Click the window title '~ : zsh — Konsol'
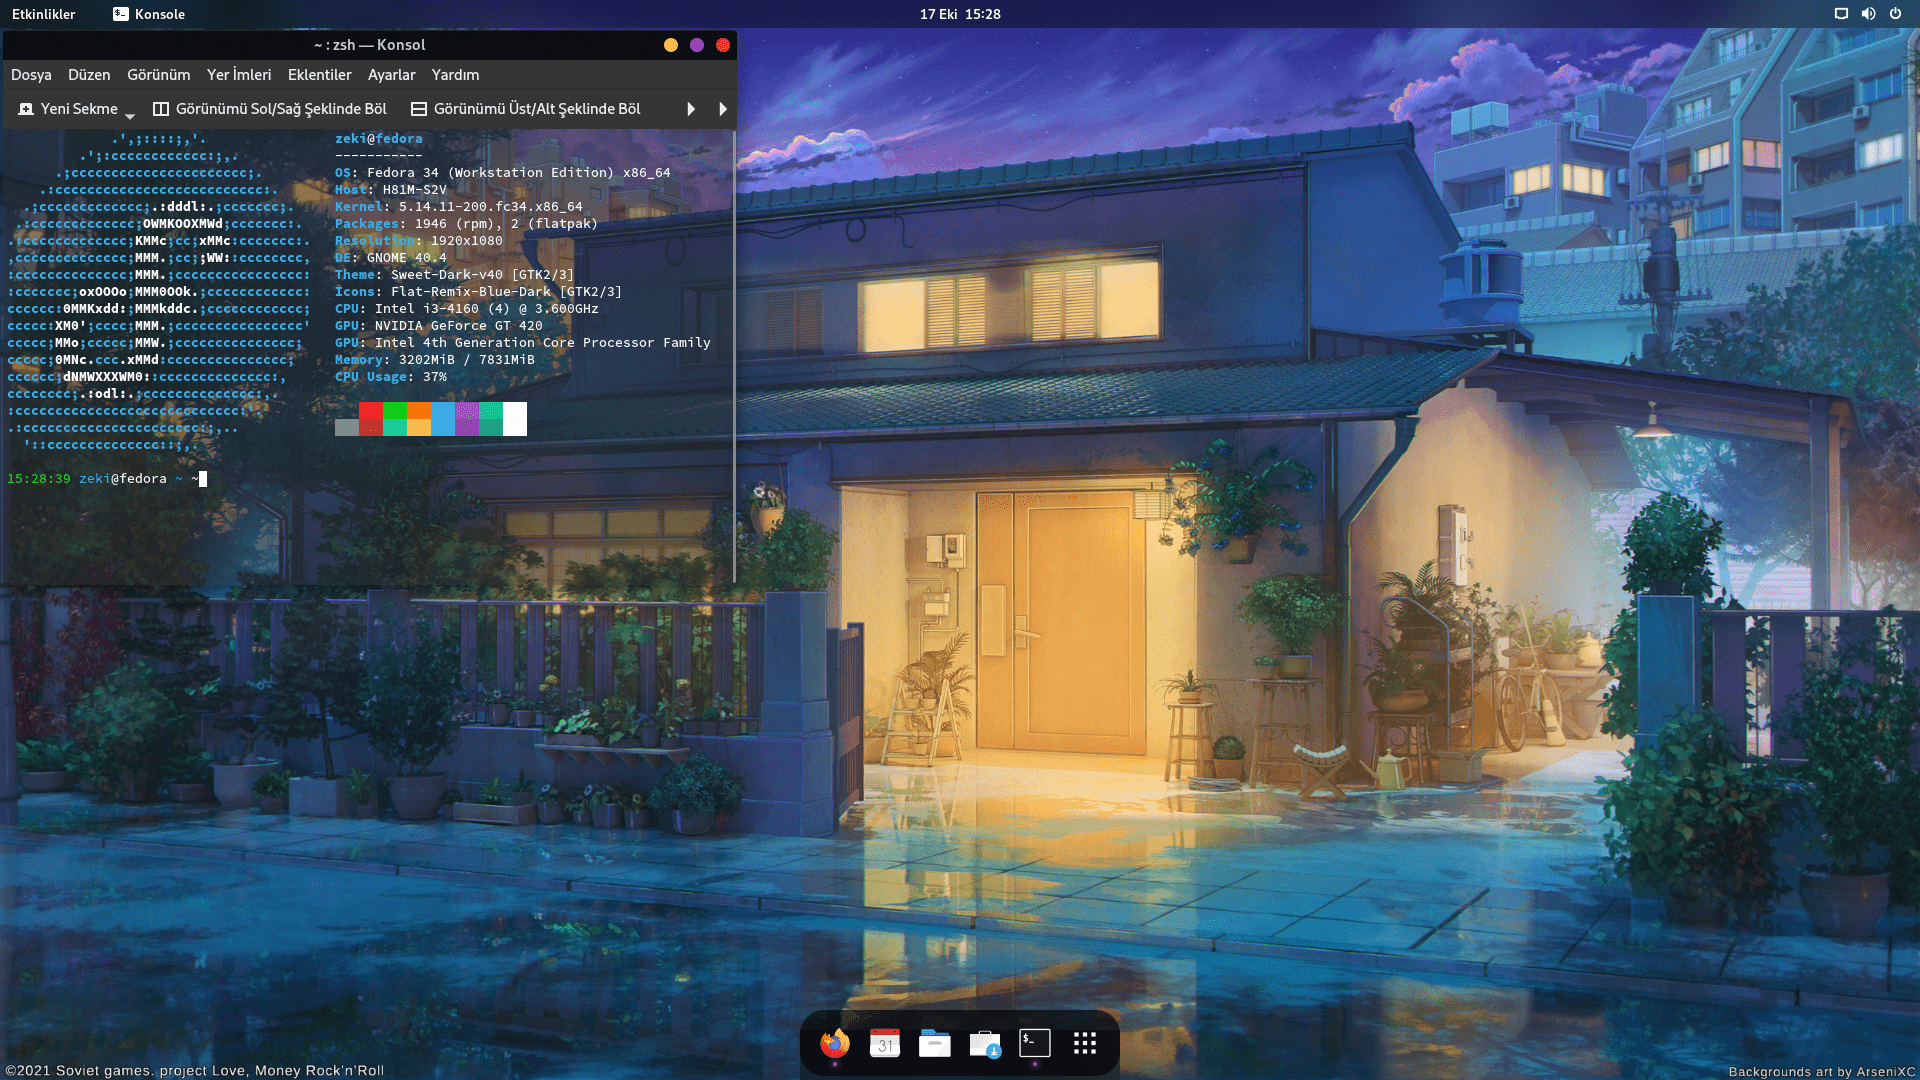The width and height of the screenshot is (1920, 1080). 369,45
